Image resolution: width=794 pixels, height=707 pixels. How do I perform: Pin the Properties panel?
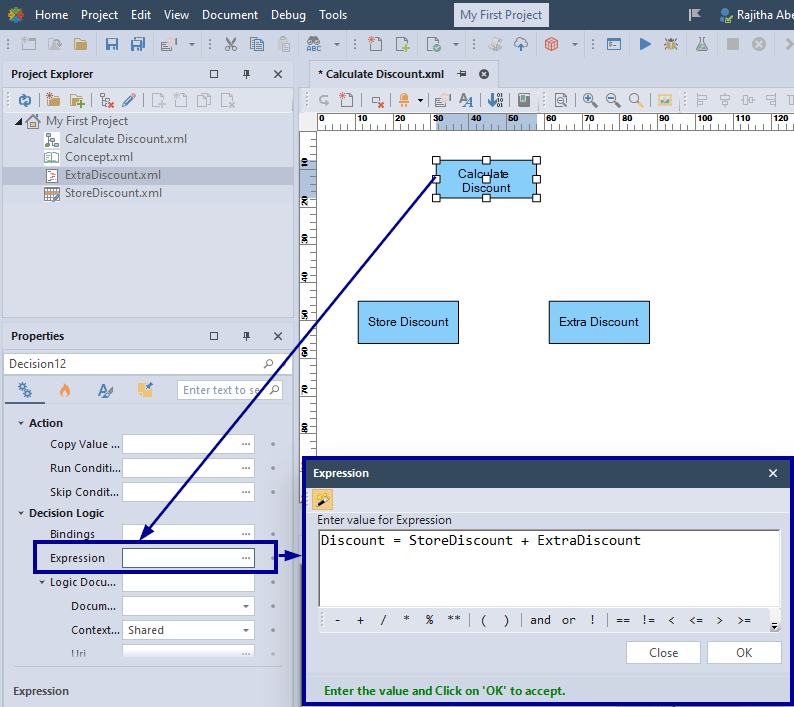pyautogui.click(x=246, y=336)
